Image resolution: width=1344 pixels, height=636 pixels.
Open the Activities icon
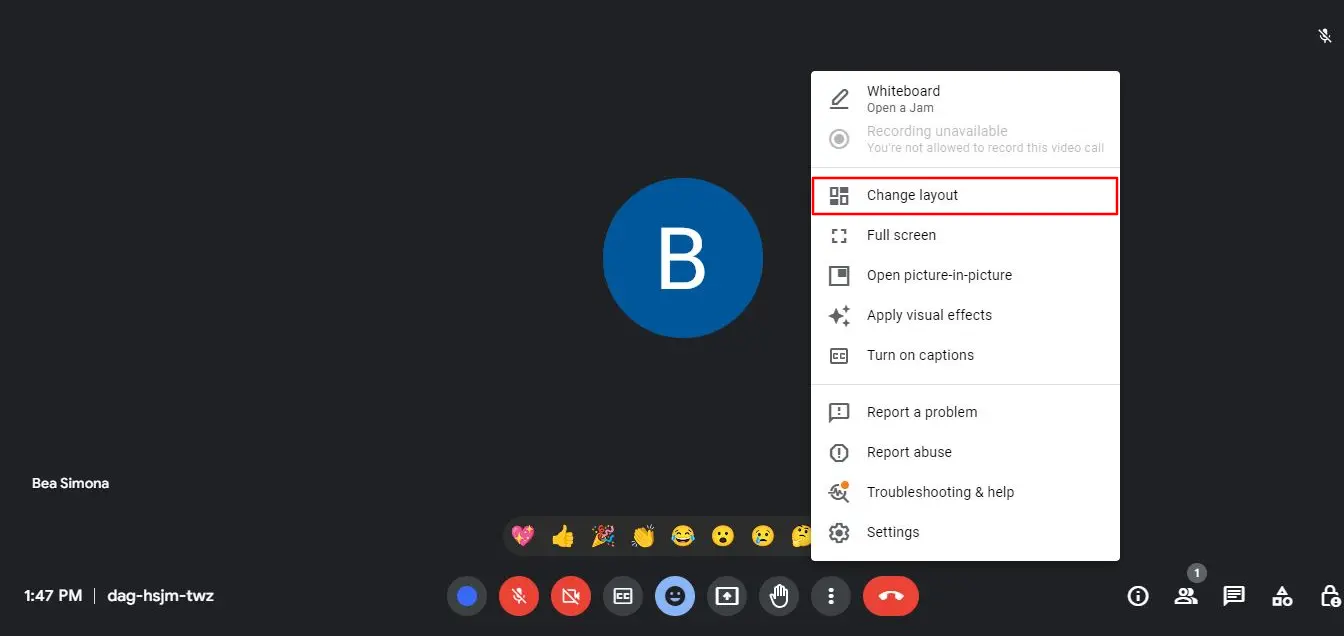coord(1282,595)
